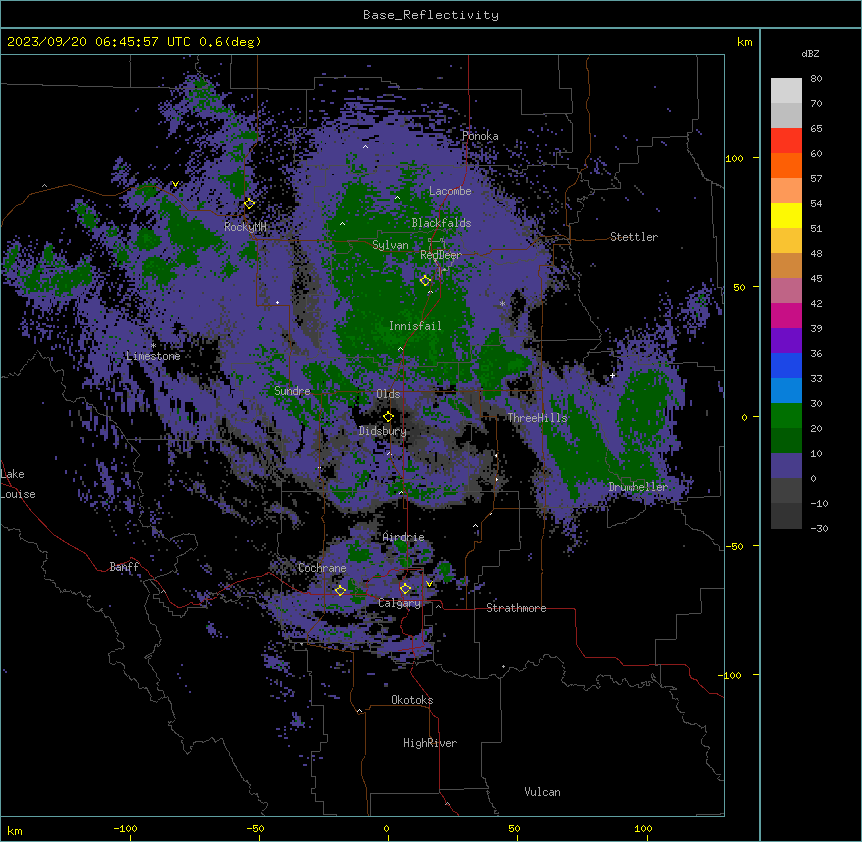Click the Didsbury map label

click(x=383, y=431)
